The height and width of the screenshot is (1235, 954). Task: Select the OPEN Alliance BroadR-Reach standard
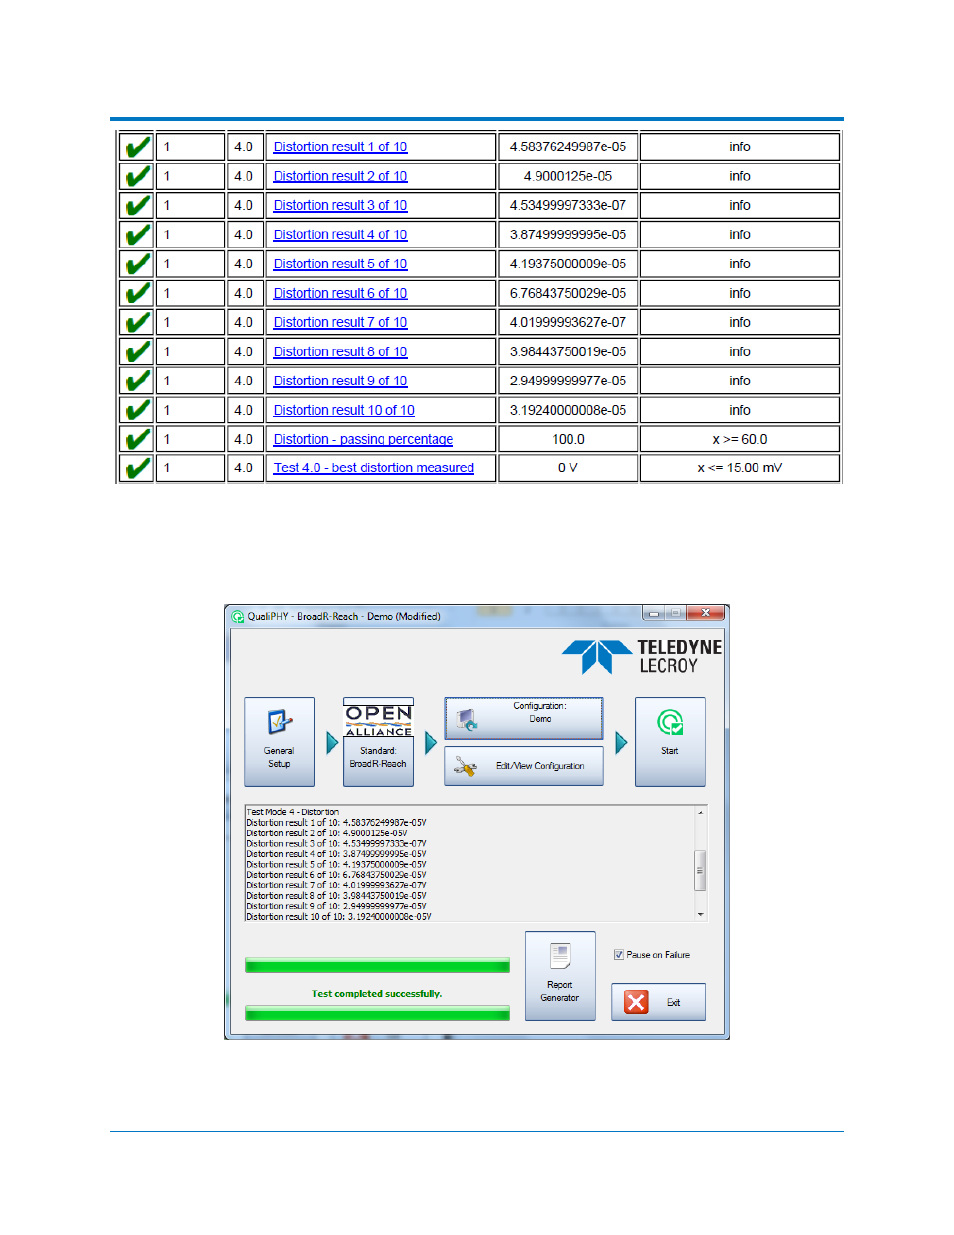pos(378,741)
